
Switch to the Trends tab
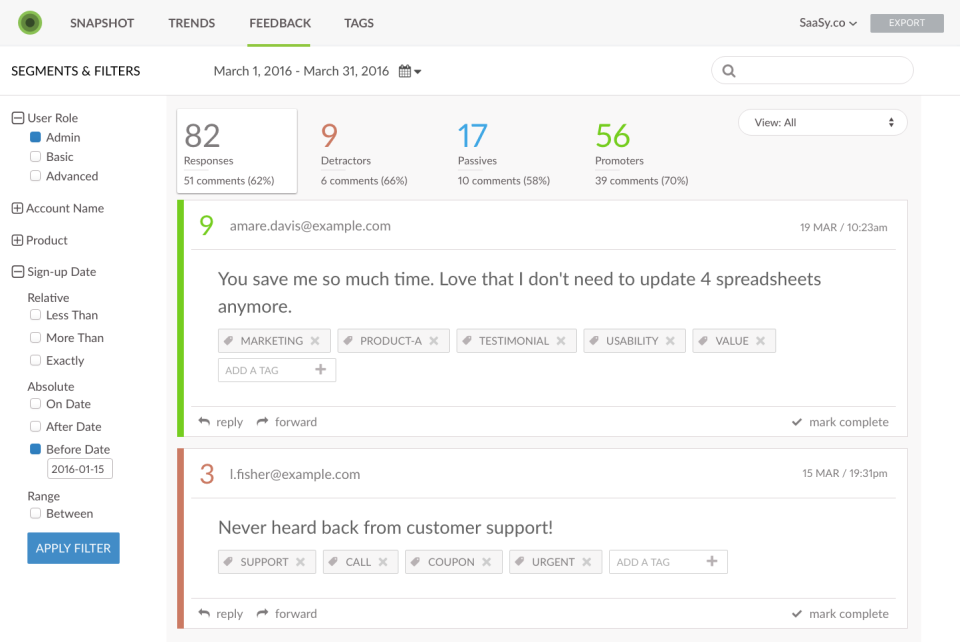click(x=191, y=23)
